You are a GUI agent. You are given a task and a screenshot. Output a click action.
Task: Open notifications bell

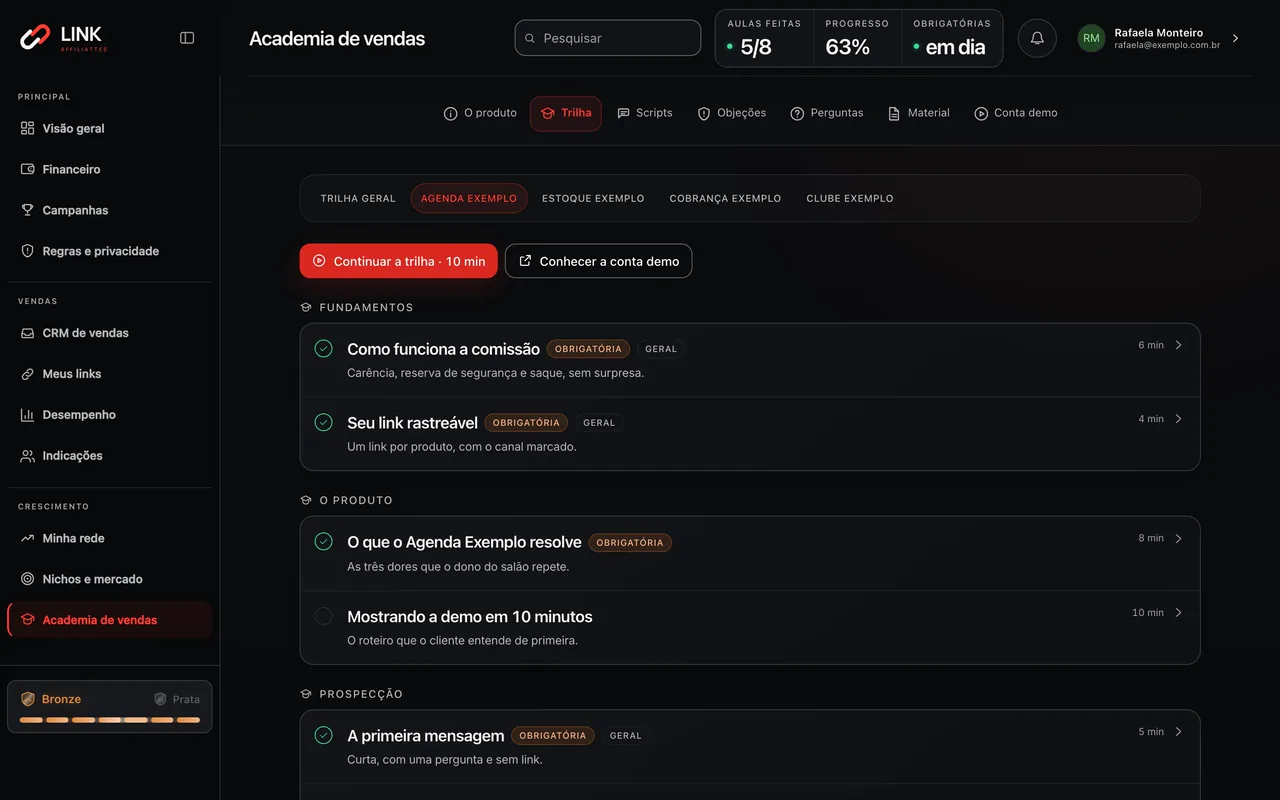click(x=1037, y=38)
